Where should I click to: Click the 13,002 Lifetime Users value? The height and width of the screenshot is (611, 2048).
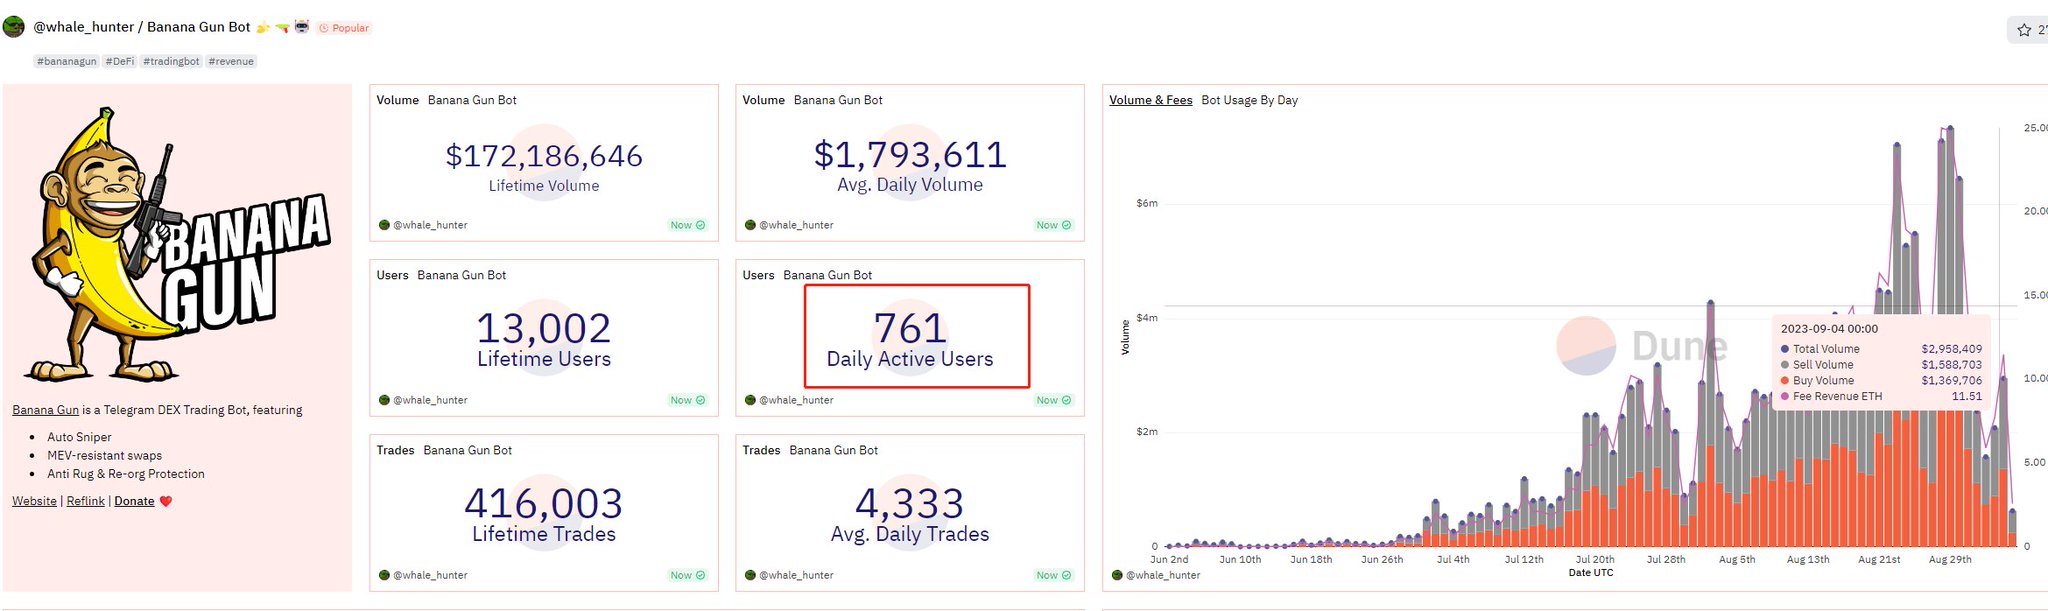(544, 328)
